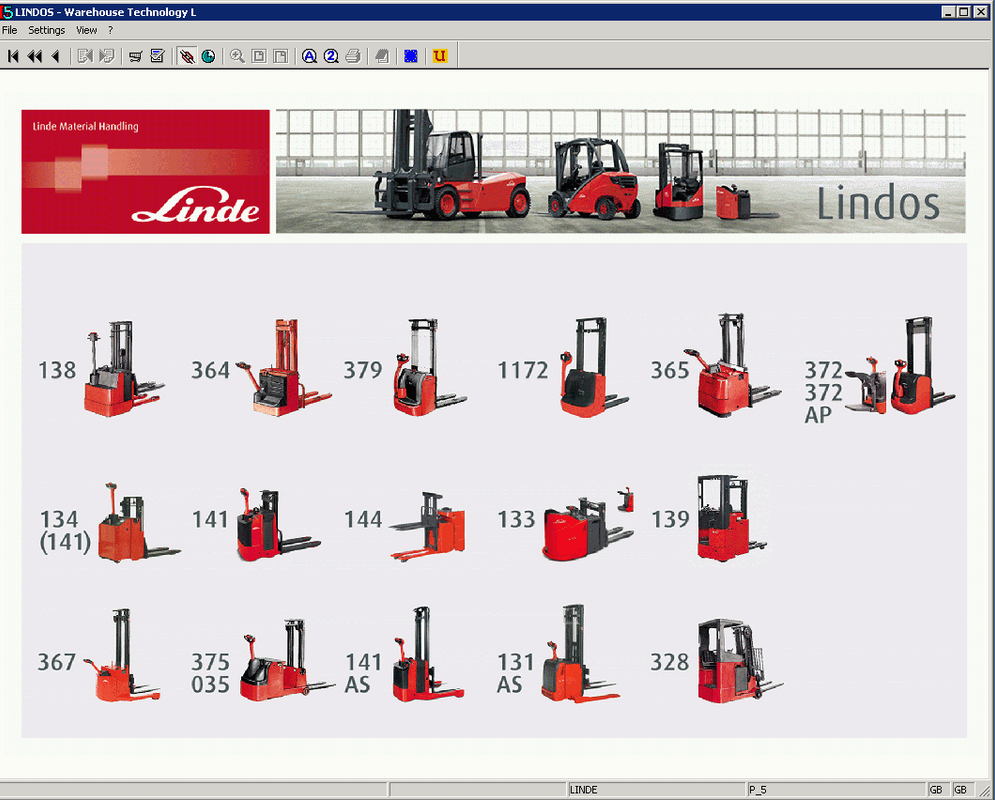Click the LINDOS title bar app icon
995x800 pixels.
pos(7,12)
